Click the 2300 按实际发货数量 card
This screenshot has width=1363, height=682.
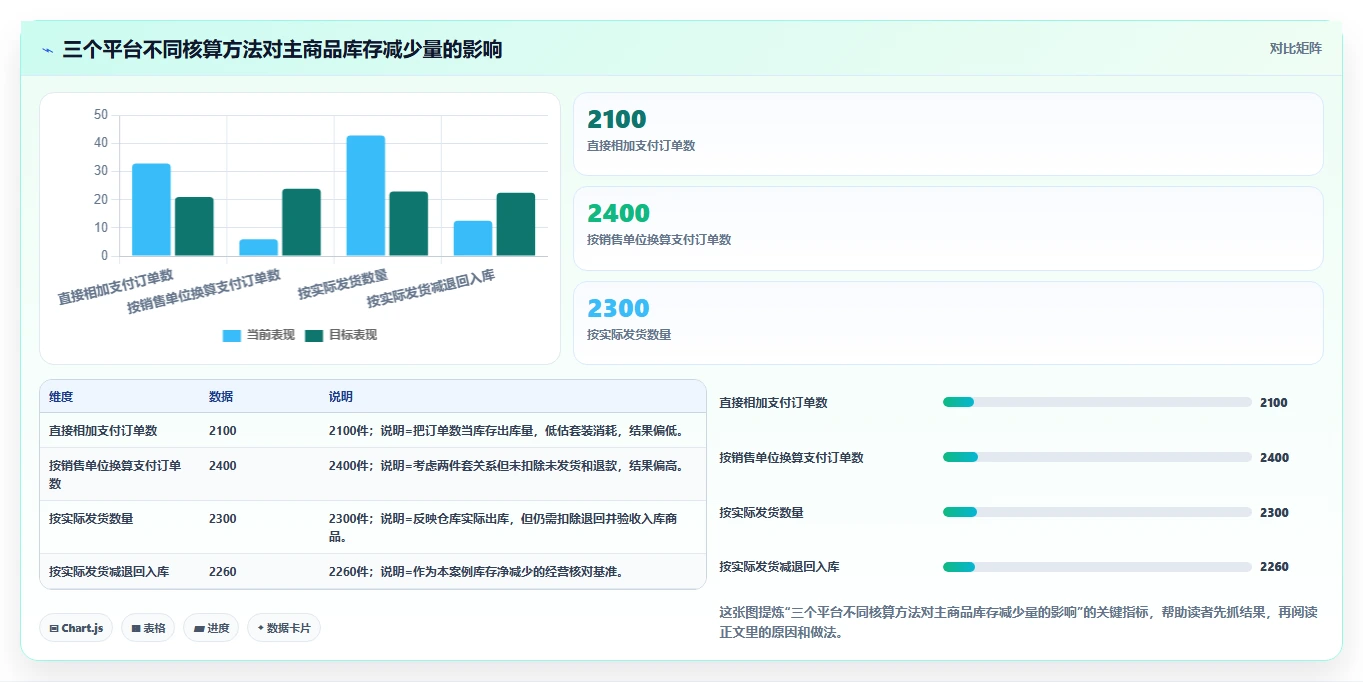(948, 323)
